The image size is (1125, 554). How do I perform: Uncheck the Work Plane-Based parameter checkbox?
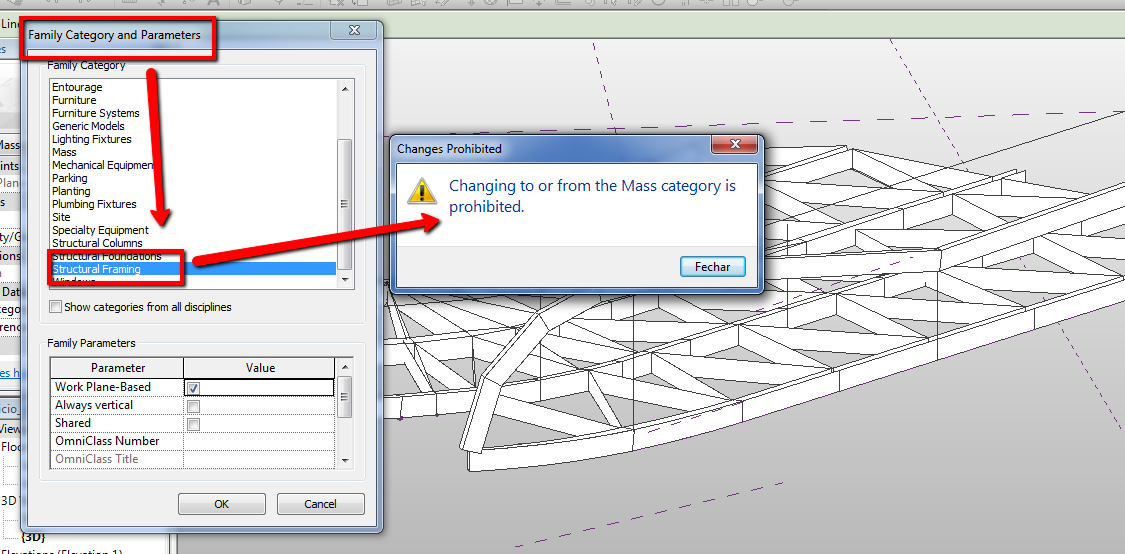tap(193, 388)
